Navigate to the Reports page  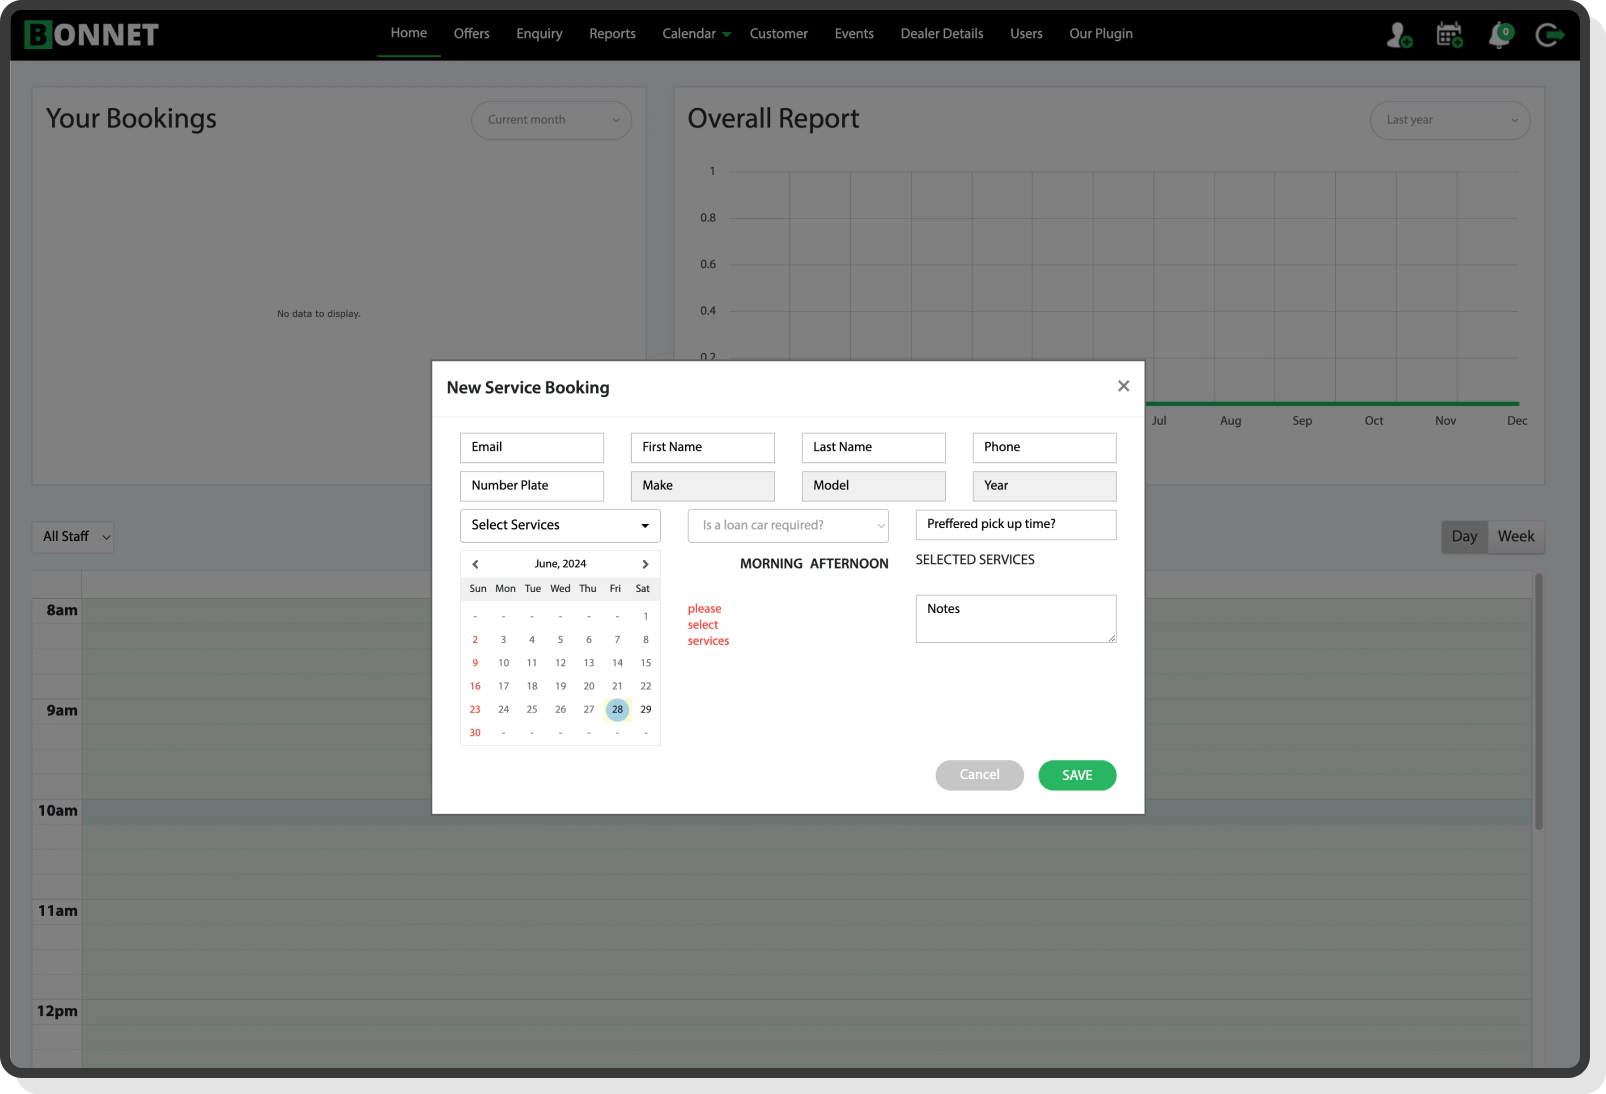612,33
